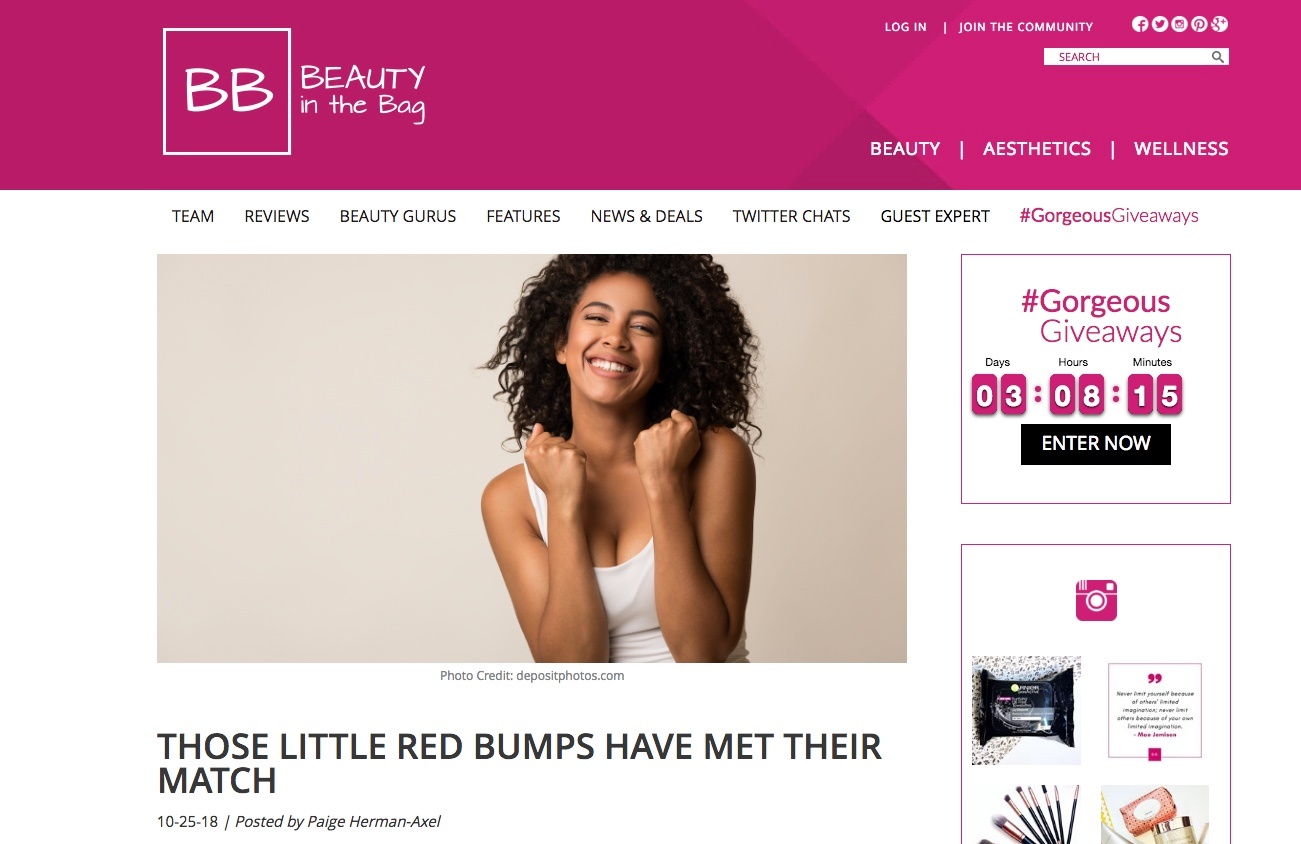The width and height of the screenshot is (1301, 844).
Task: Open TWITTER CHATS menu item
Action: [x=791, y=216]
